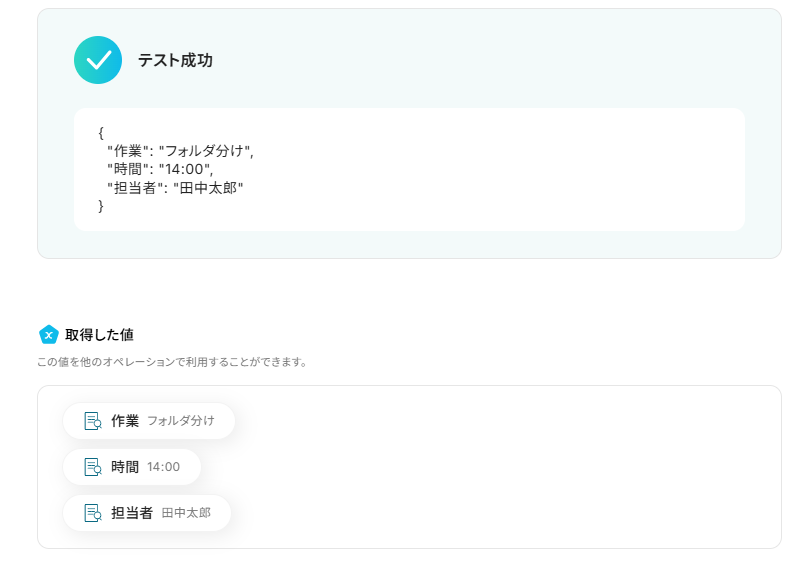
Task: Click the green checkmark success icon
Action: coord(98,60)
